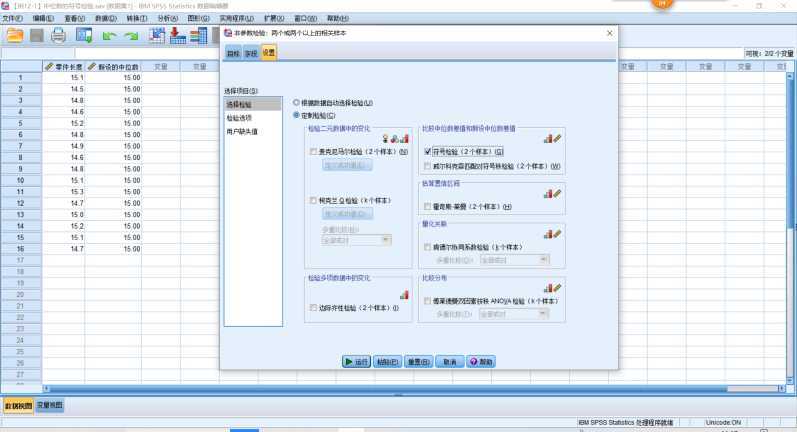The image size is (797, 432).
Task: Select row header 16 in data grid
Action: pos(21,249)
